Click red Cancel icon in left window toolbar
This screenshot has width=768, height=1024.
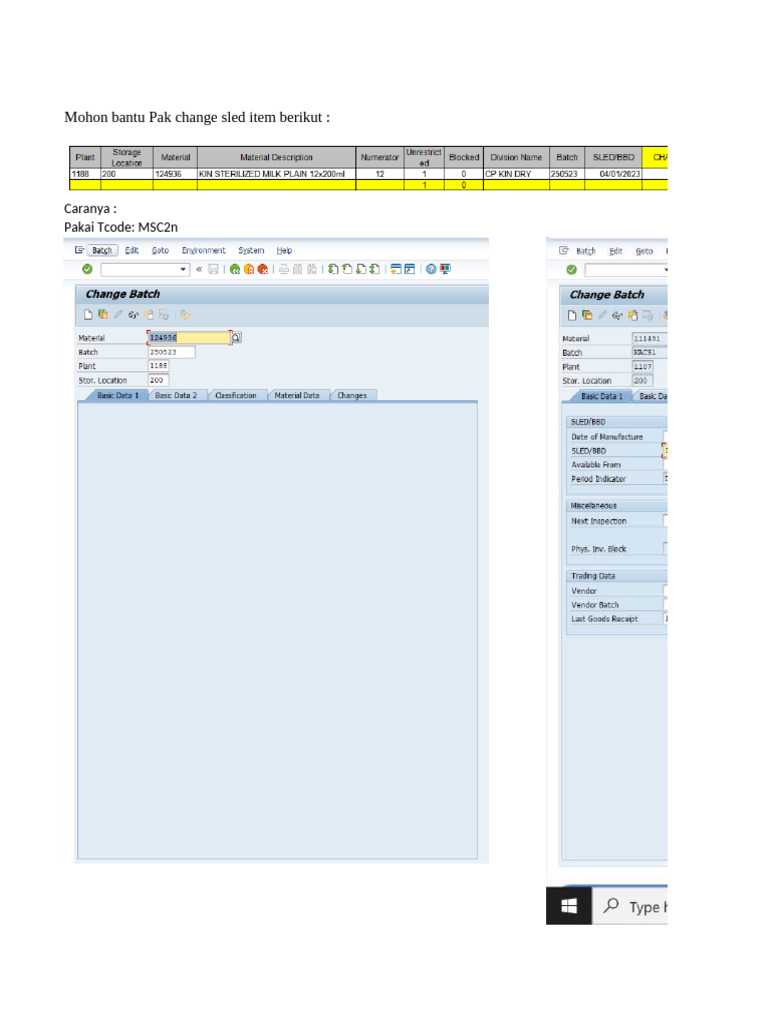point(263,269)
